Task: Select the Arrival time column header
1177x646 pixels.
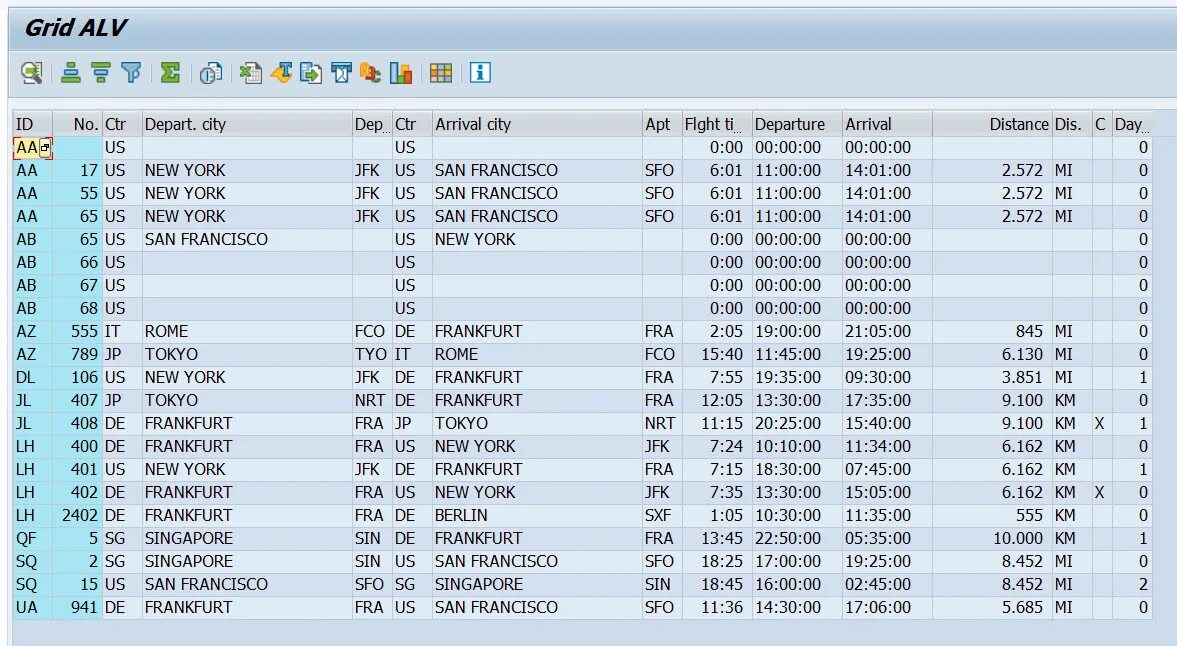Action: tap(887, 125)
